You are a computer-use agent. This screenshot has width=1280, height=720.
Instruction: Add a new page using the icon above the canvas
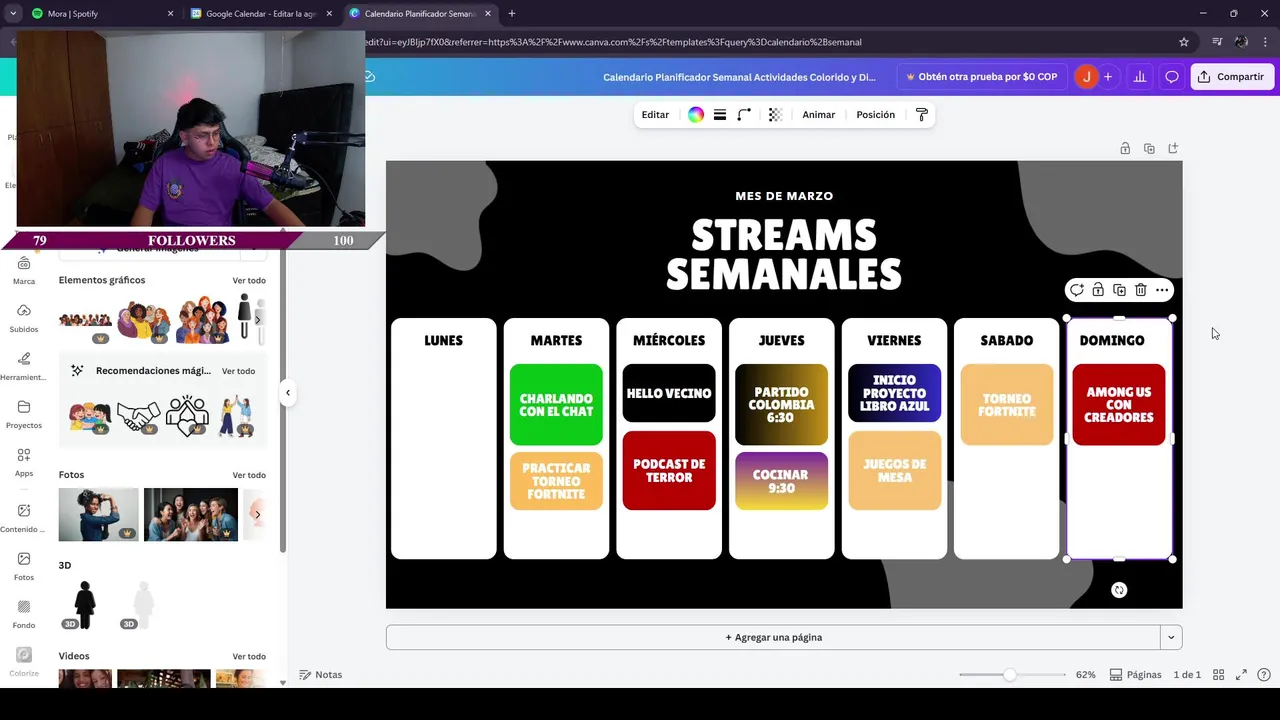pyautogui.click(x=1173, y=148)
